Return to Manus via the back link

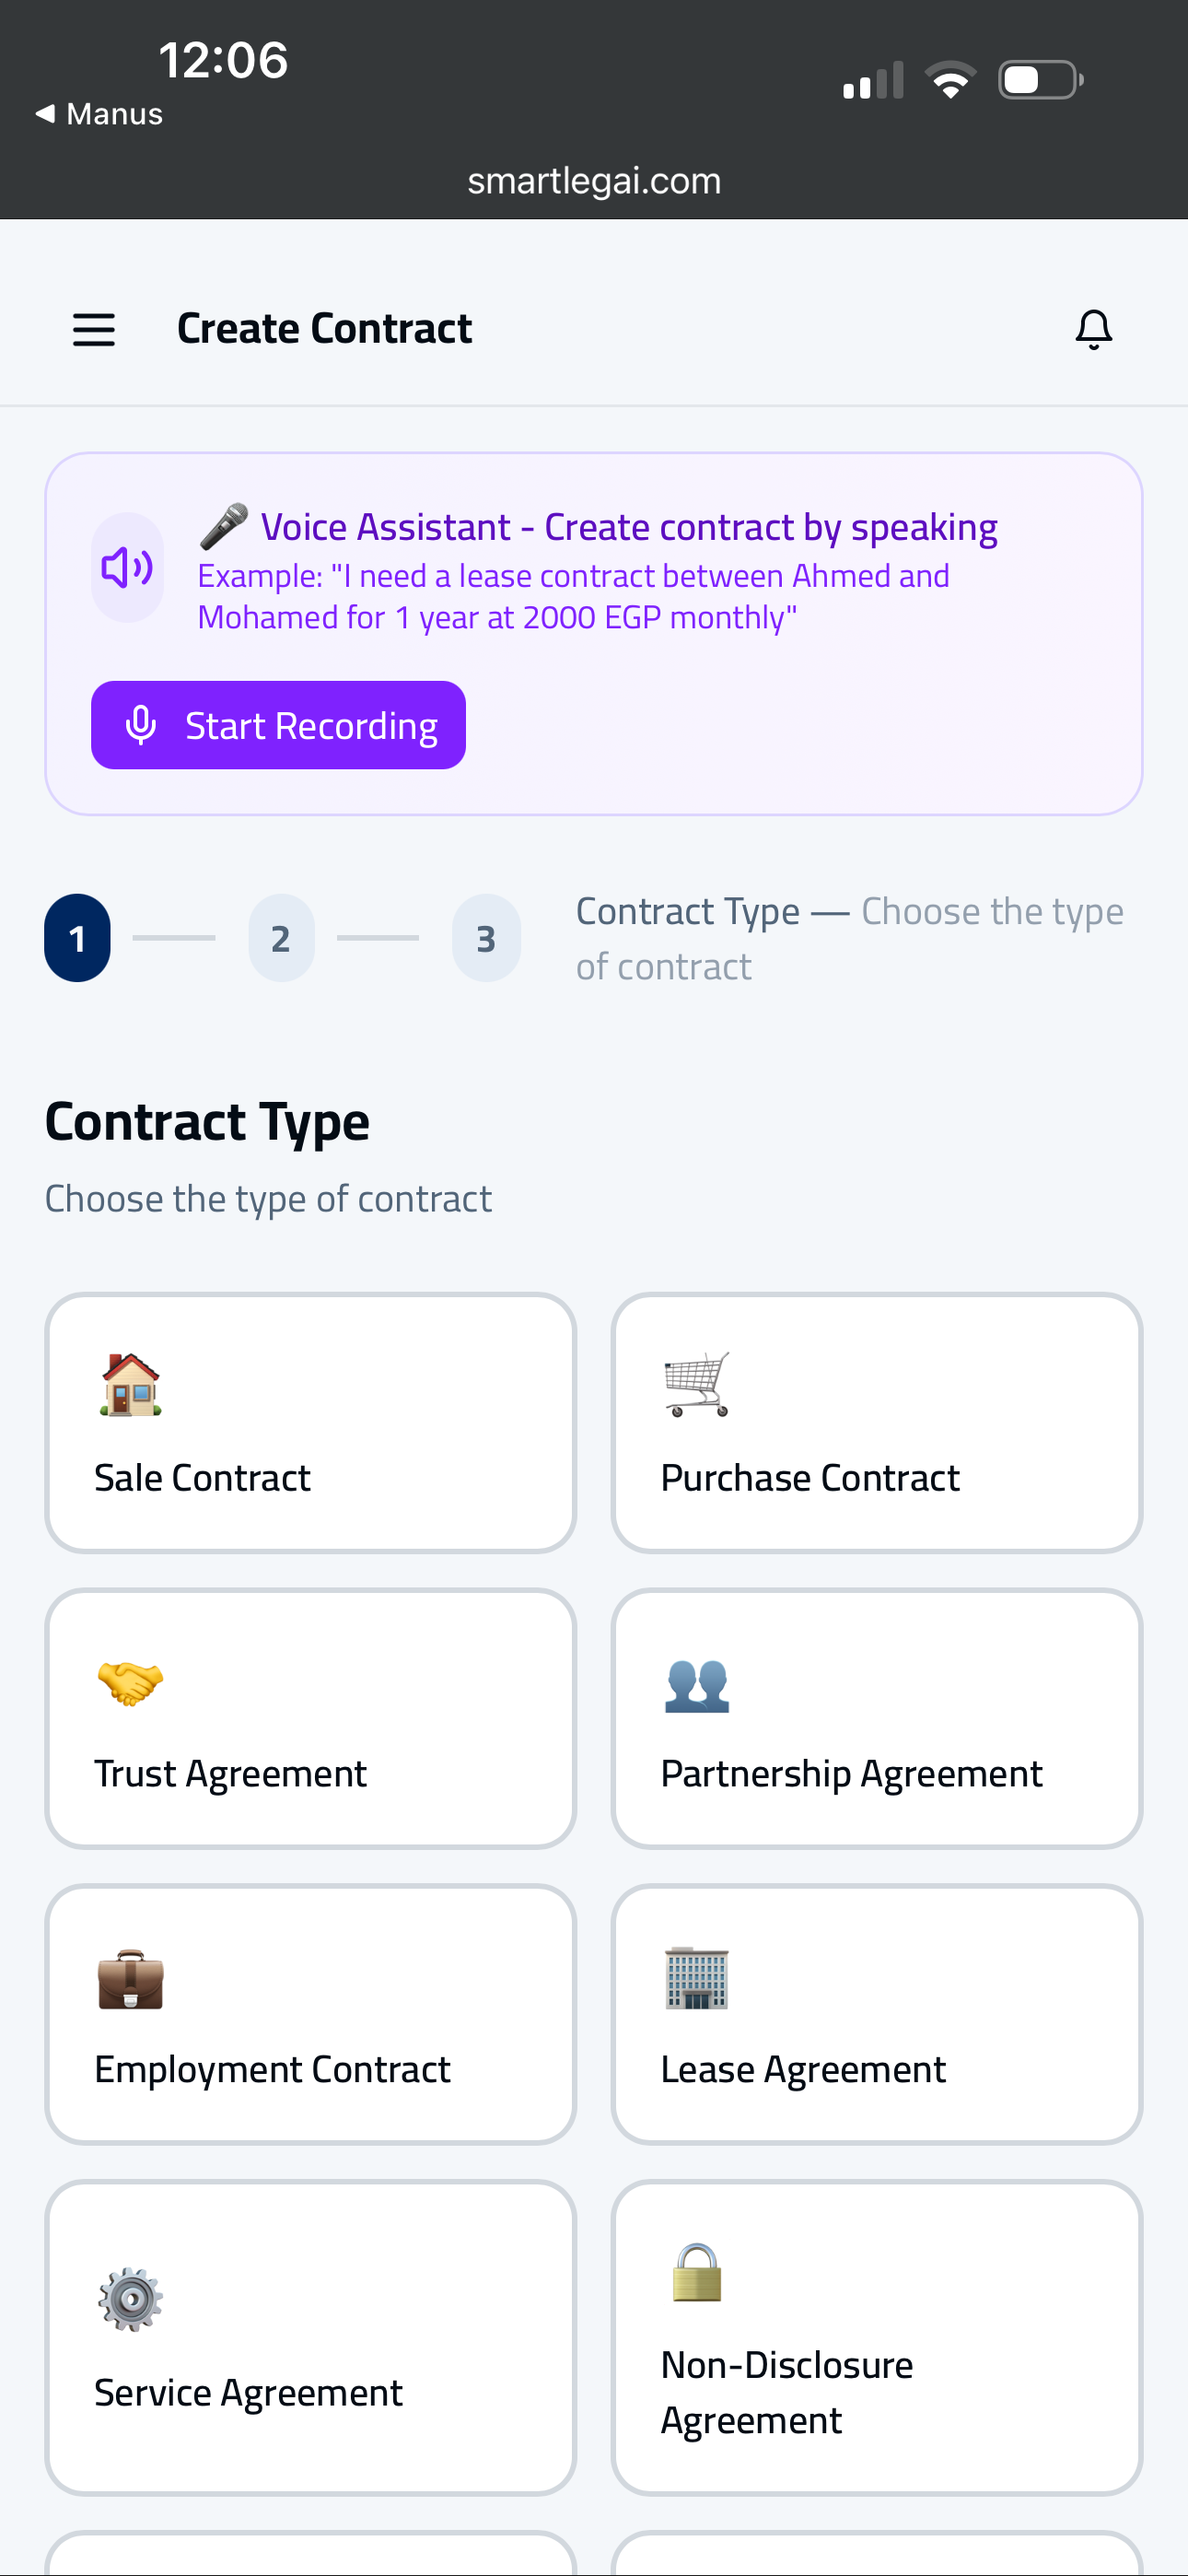click(97, 113)
